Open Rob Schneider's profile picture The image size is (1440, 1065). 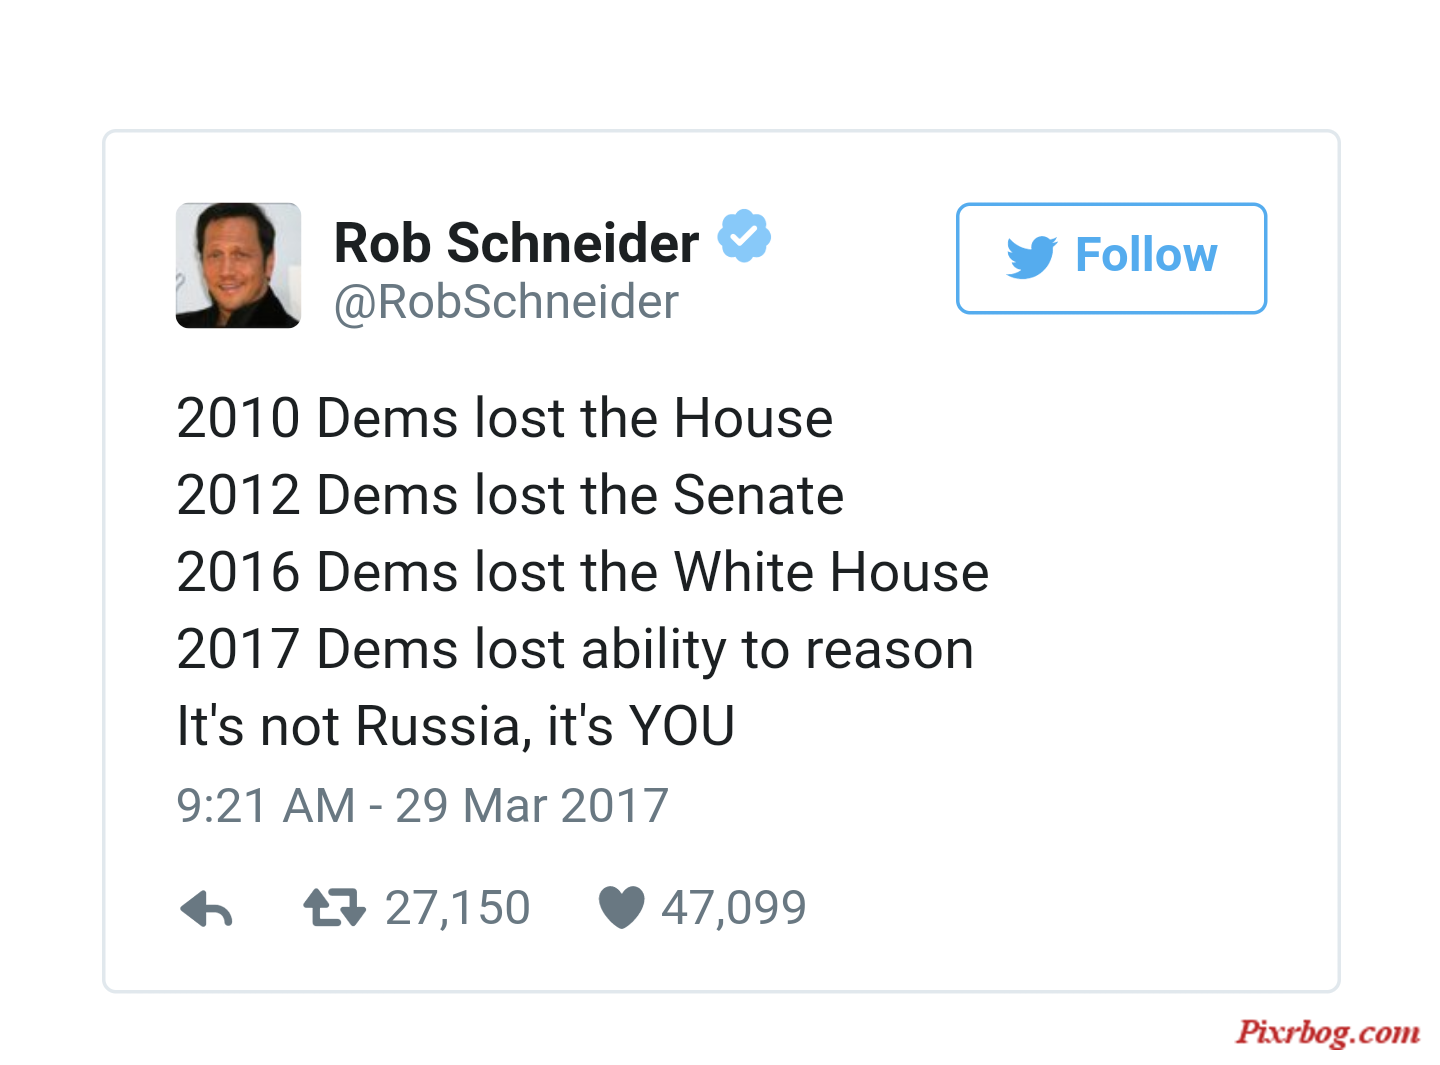click(238, 265)
